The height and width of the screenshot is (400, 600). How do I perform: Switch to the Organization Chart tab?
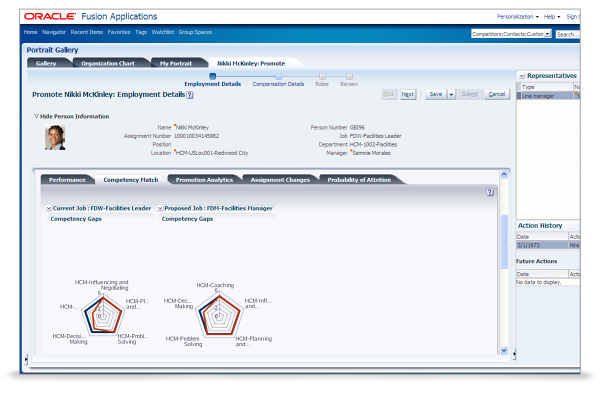[x=108, y=63]
